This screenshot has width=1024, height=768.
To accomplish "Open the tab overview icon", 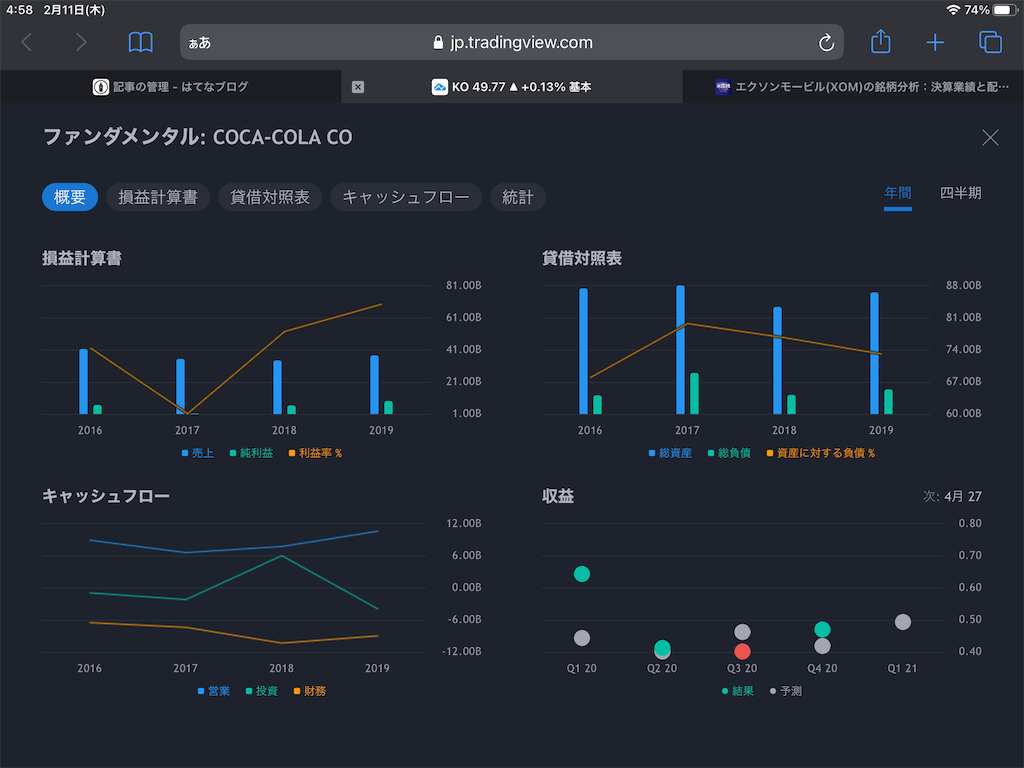I will [x=990, y=42].
